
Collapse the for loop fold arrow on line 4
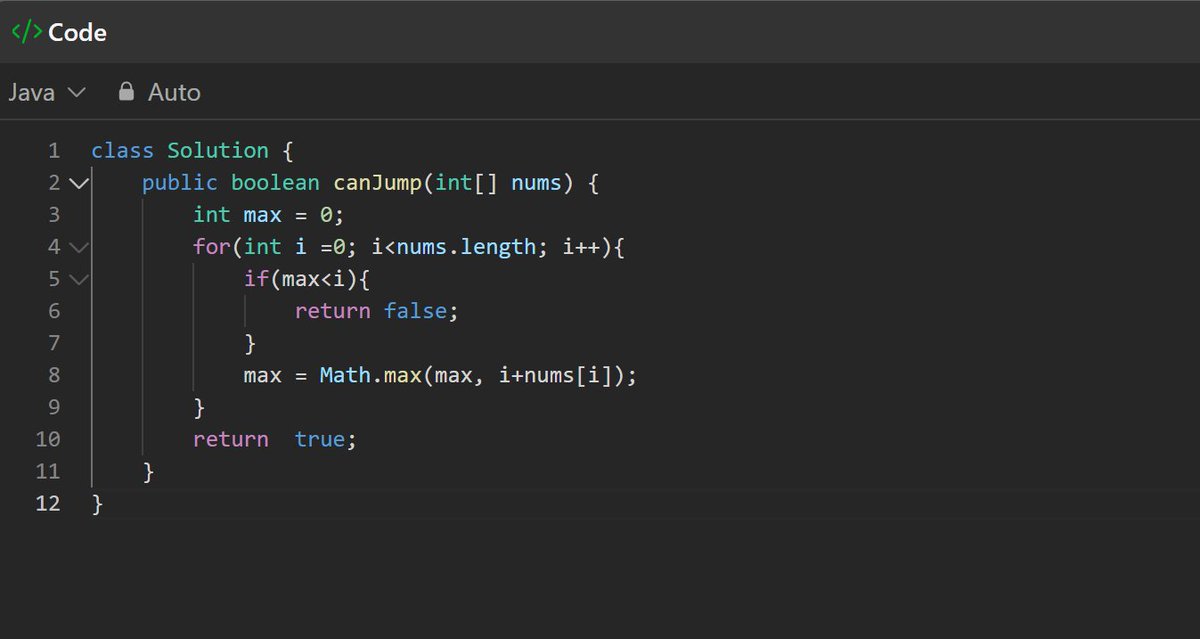click(79, 247)
